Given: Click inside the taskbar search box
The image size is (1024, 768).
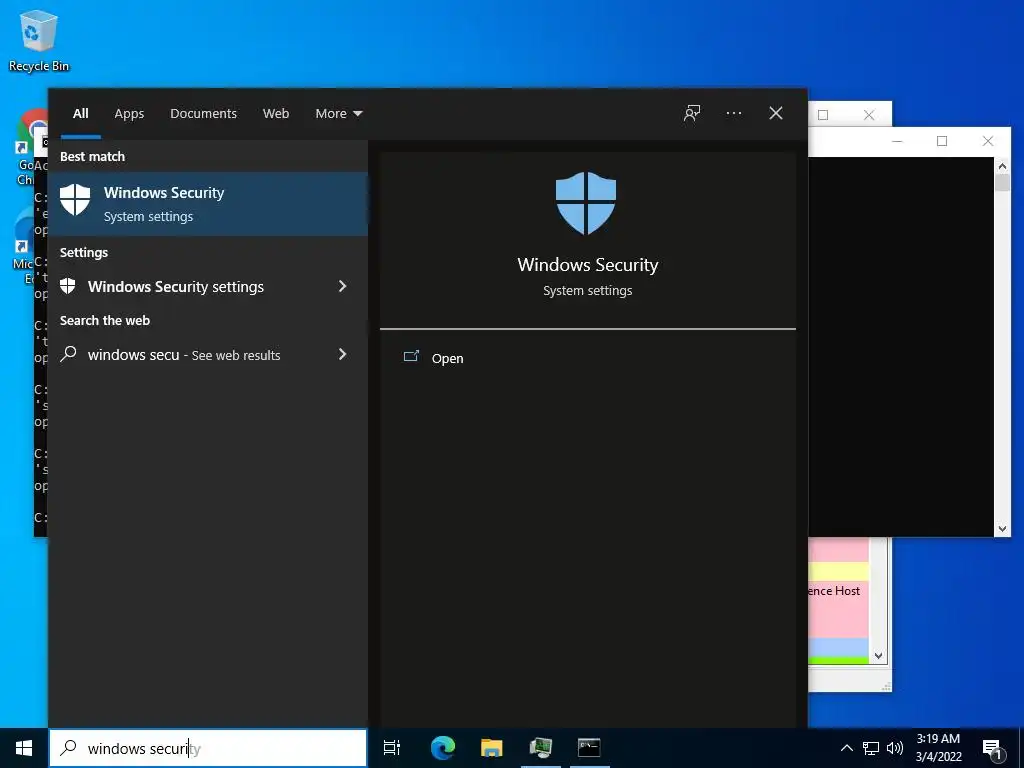Looking at the screenshot, I should pos(208,748).
